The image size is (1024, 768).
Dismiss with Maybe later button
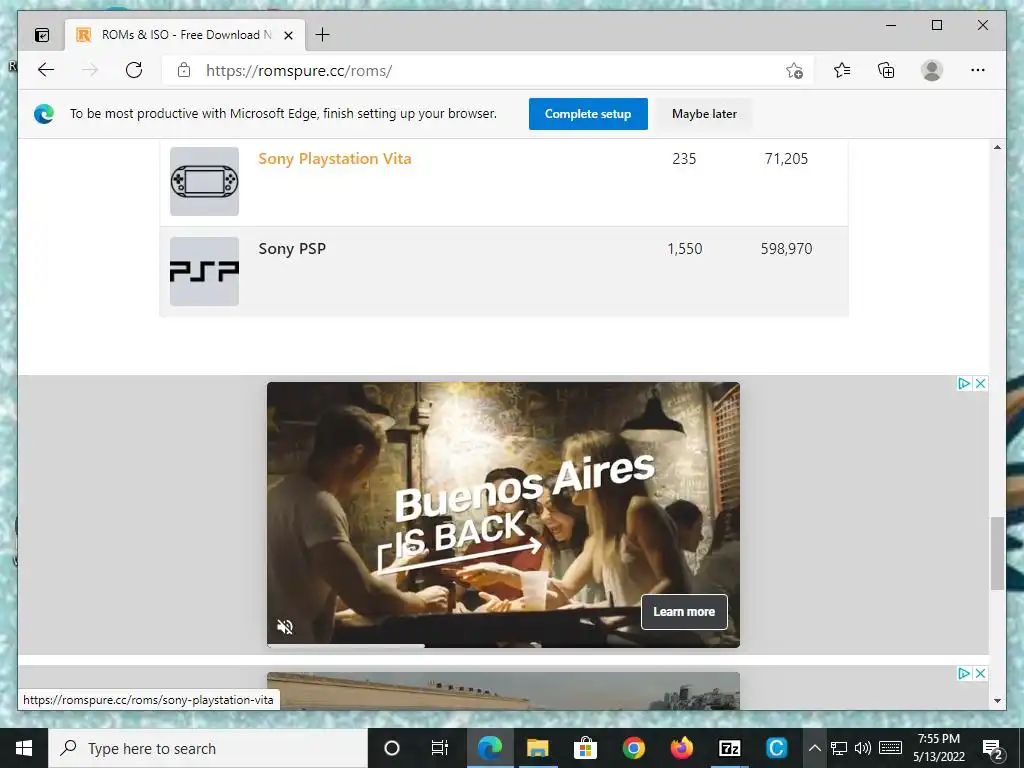(x=704, y=114)
